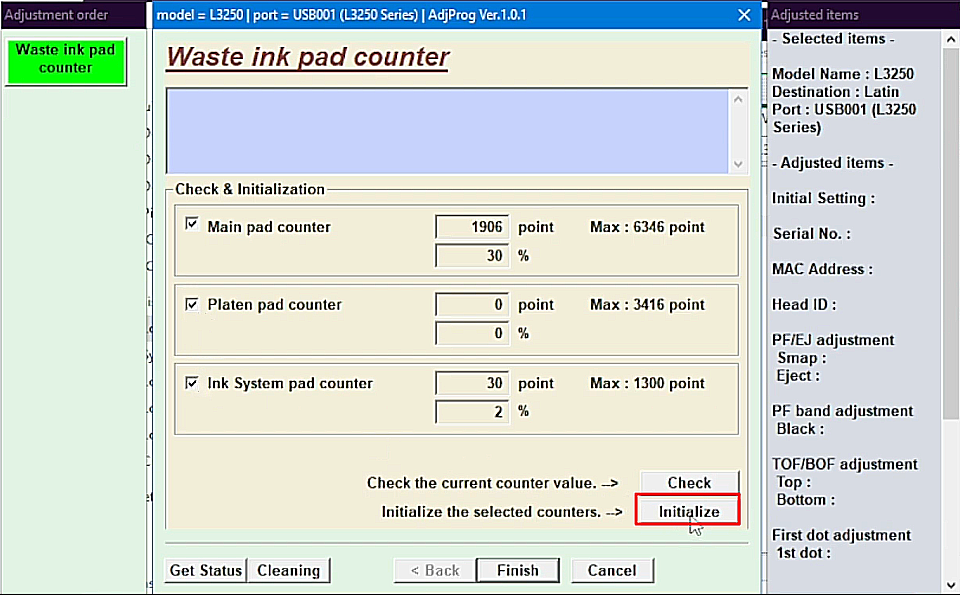Viewport: 960px width, 595px height.
Task: Toggle the Platen pad counter checkbox
Action: (x=192, y=304)
